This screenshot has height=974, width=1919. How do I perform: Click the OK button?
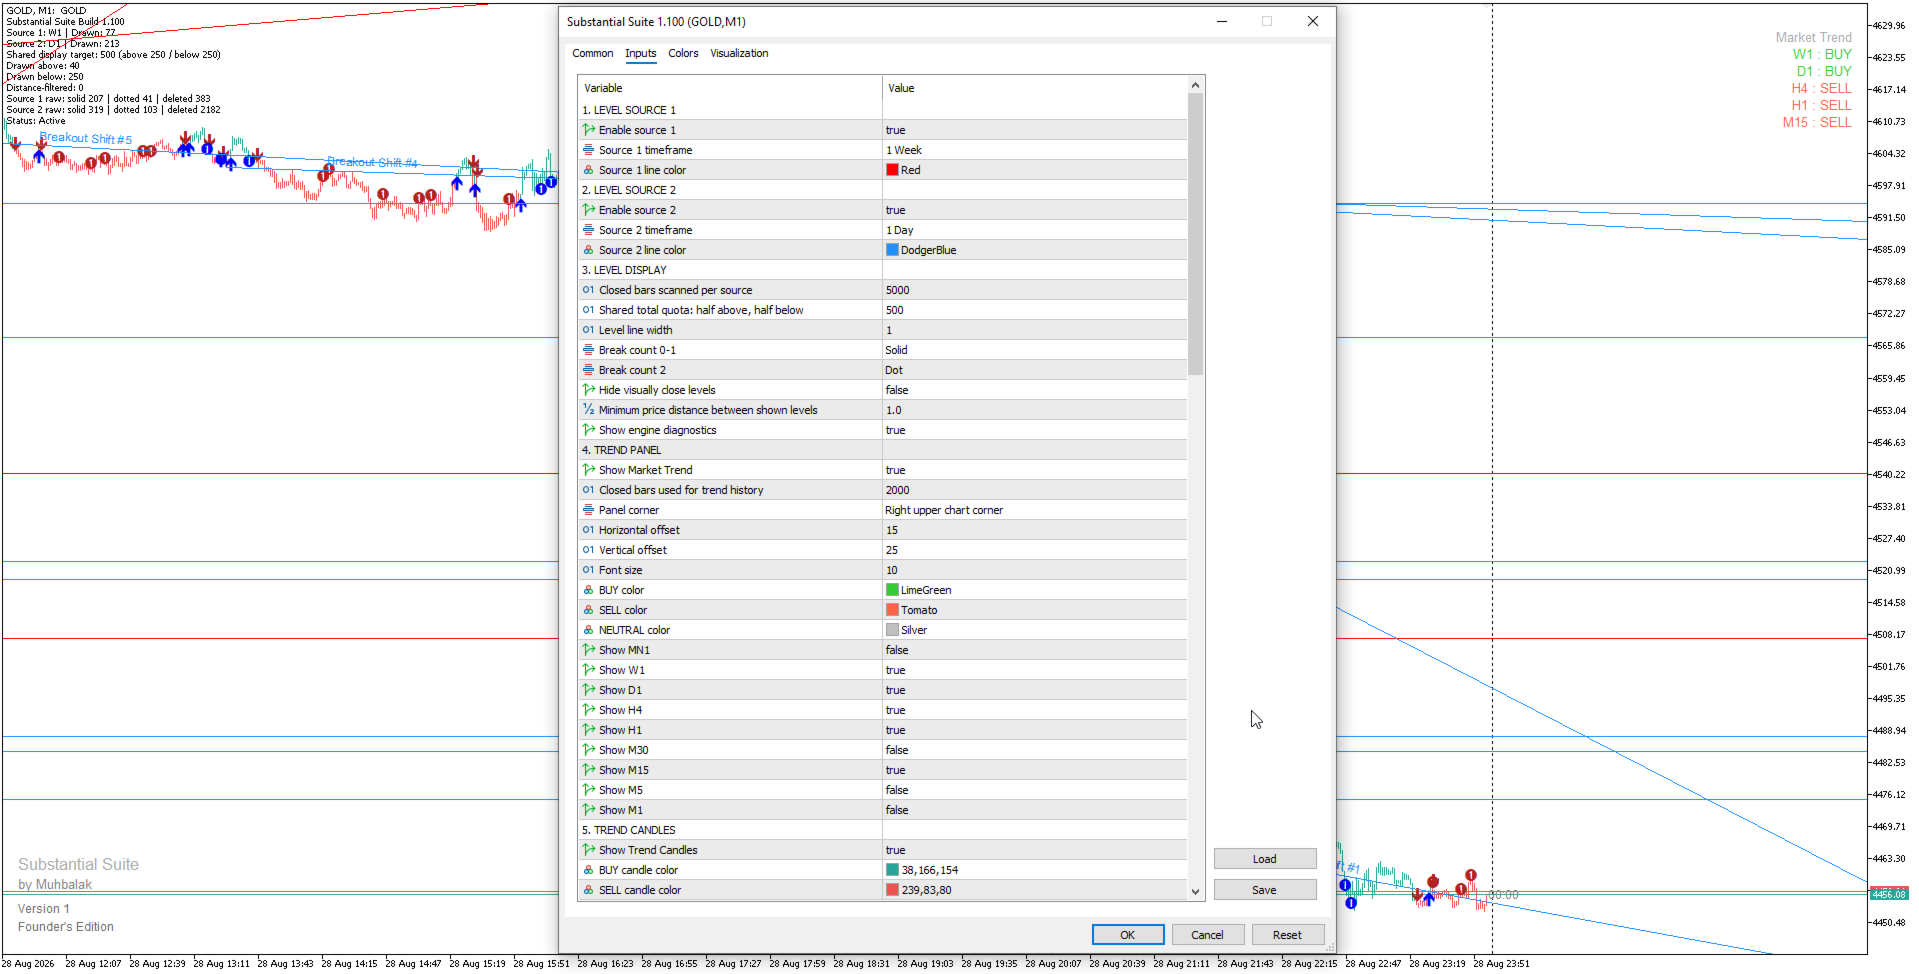(1127, 935)
